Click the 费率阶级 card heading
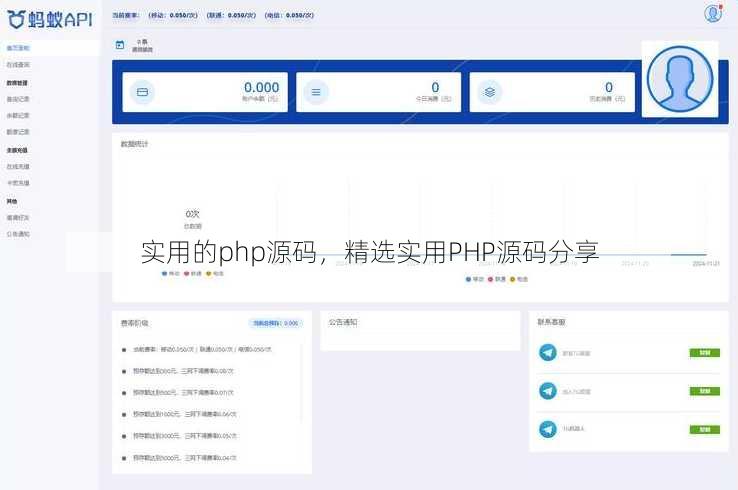 [135, 323]
